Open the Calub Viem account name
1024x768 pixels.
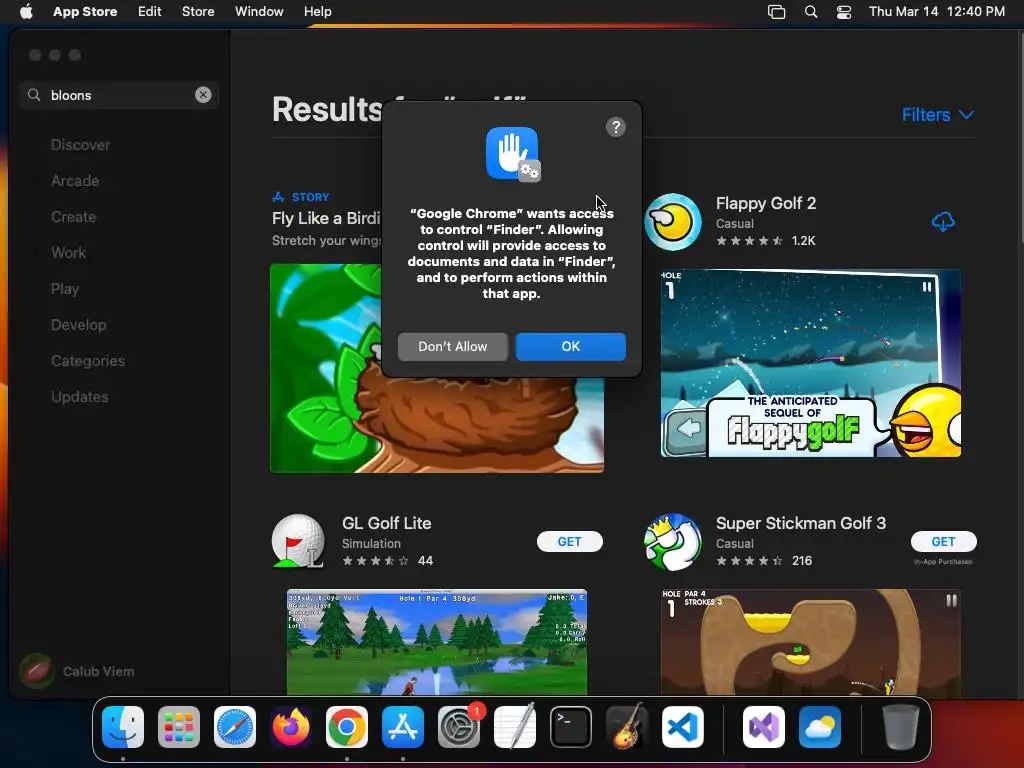pos(99,671)
